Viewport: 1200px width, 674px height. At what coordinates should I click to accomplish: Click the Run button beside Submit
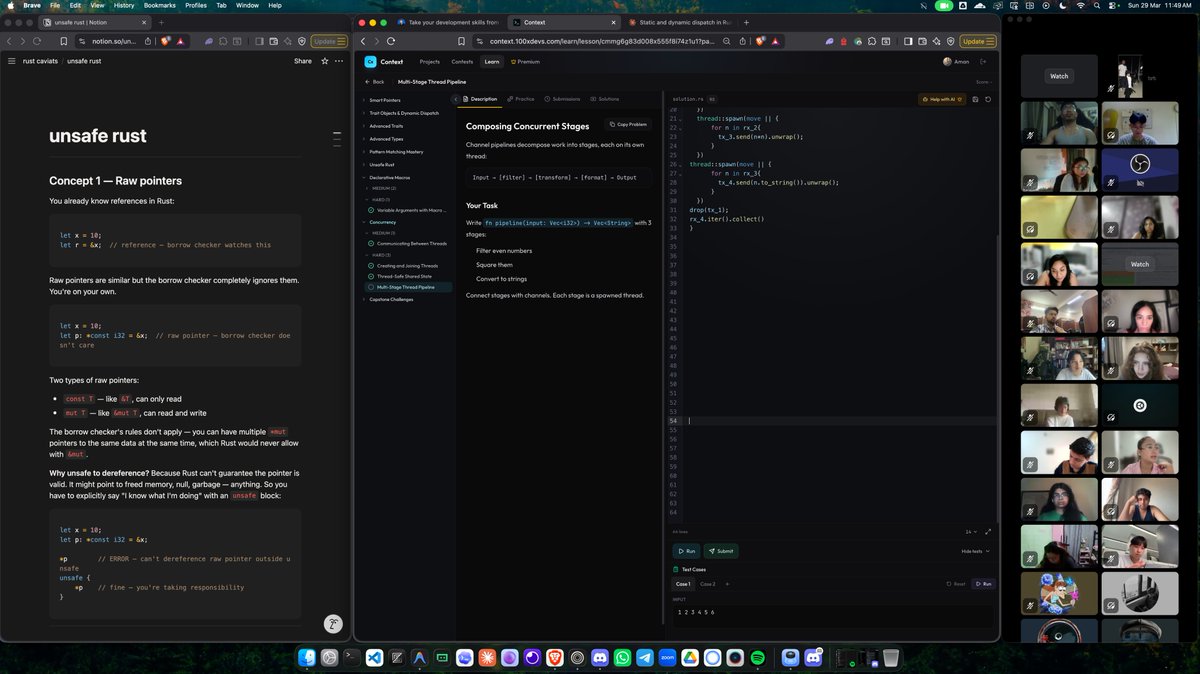pyautogui.click(x=687, y=551)
